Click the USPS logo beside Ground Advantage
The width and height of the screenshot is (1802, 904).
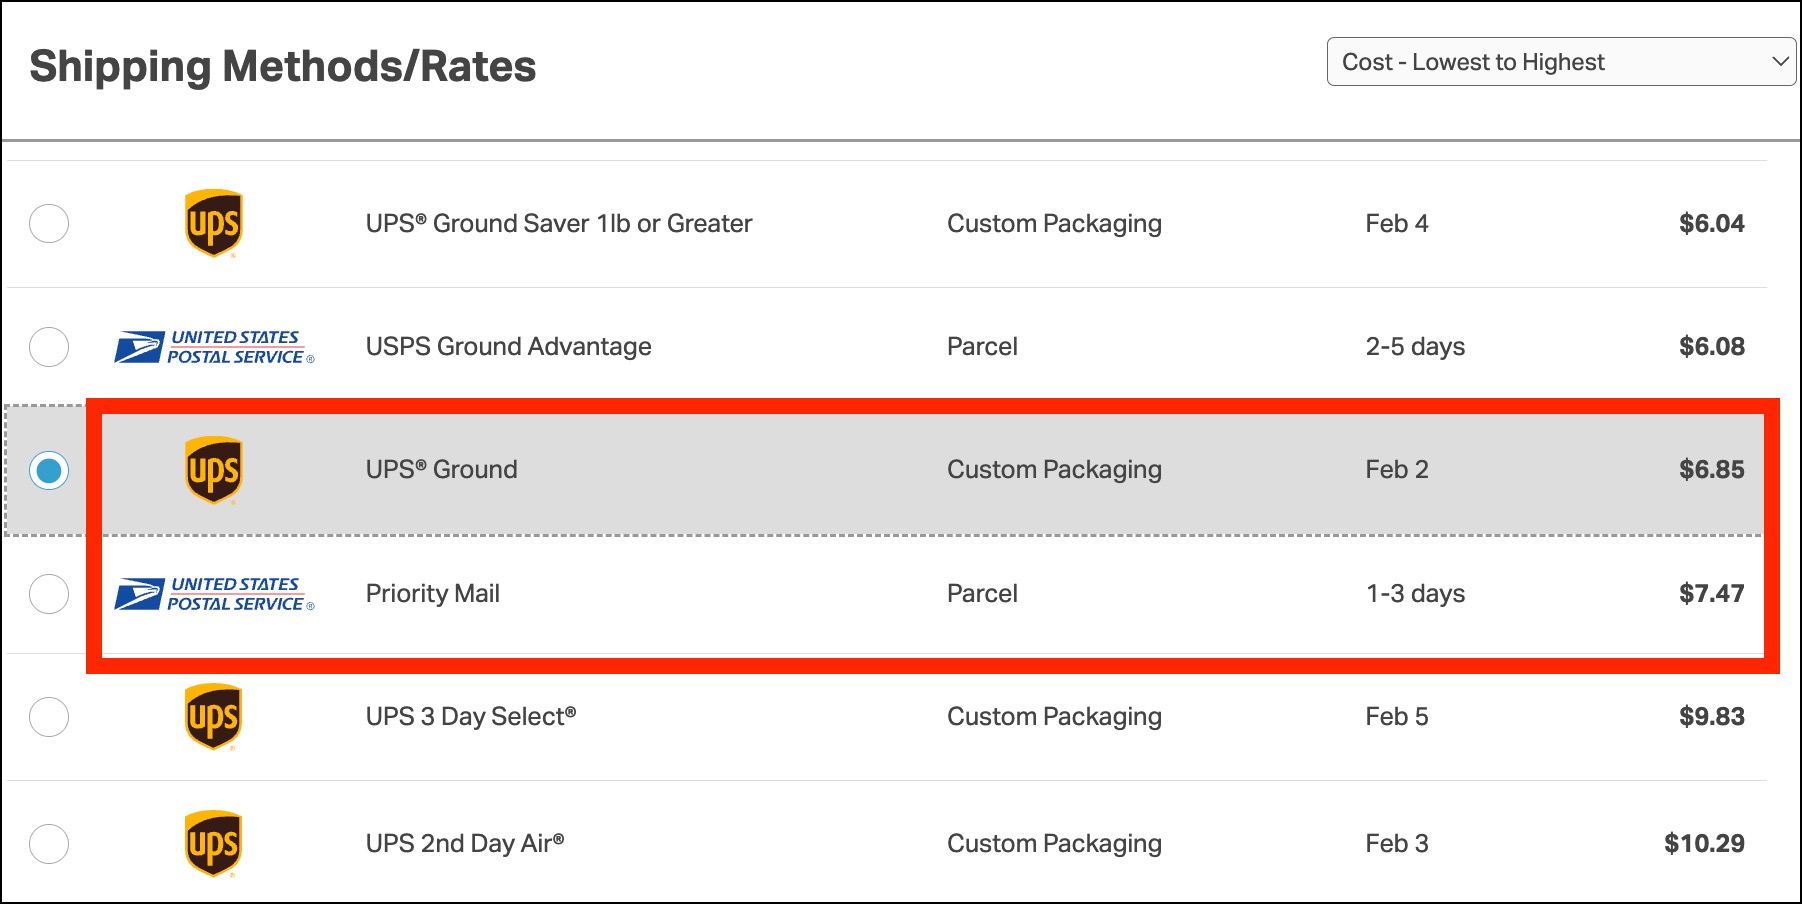[214, 347]
